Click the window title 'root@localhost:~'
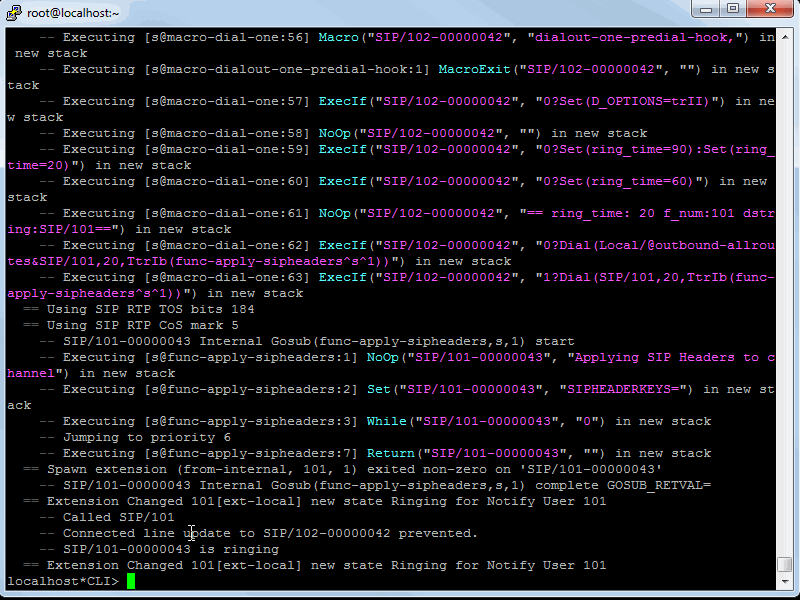The width and height of the screenshot is (800, 600). (73, 13)
